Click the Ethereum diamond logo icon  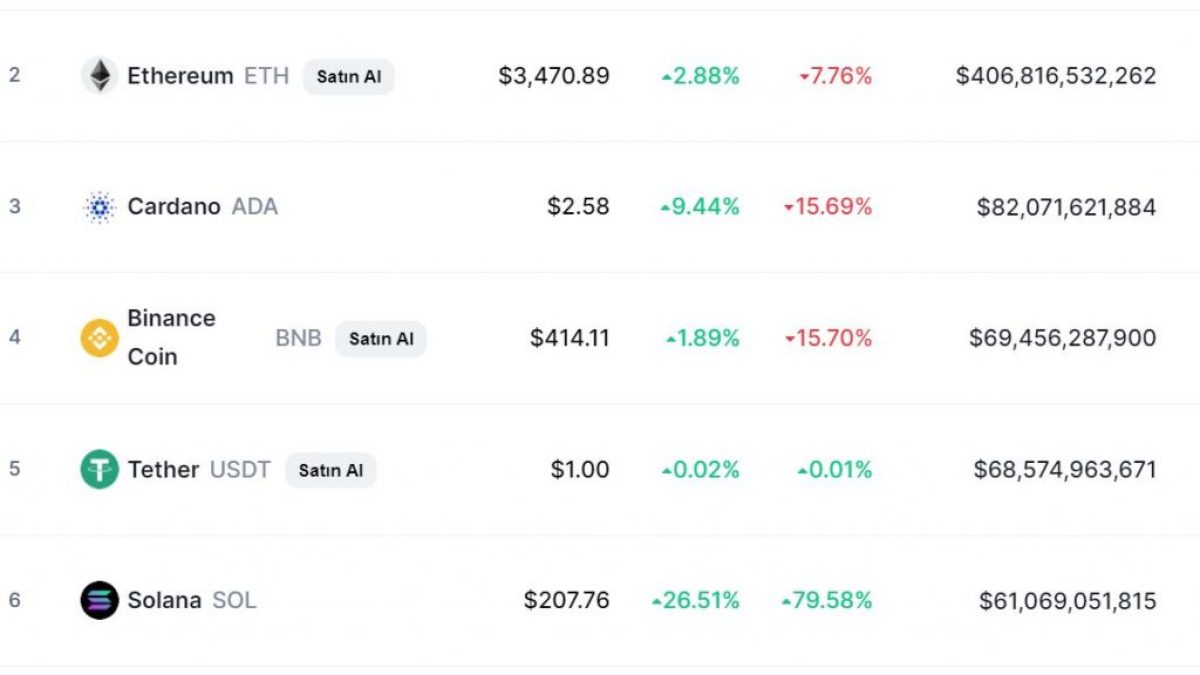pyautogui.click(x=99, y=76)
